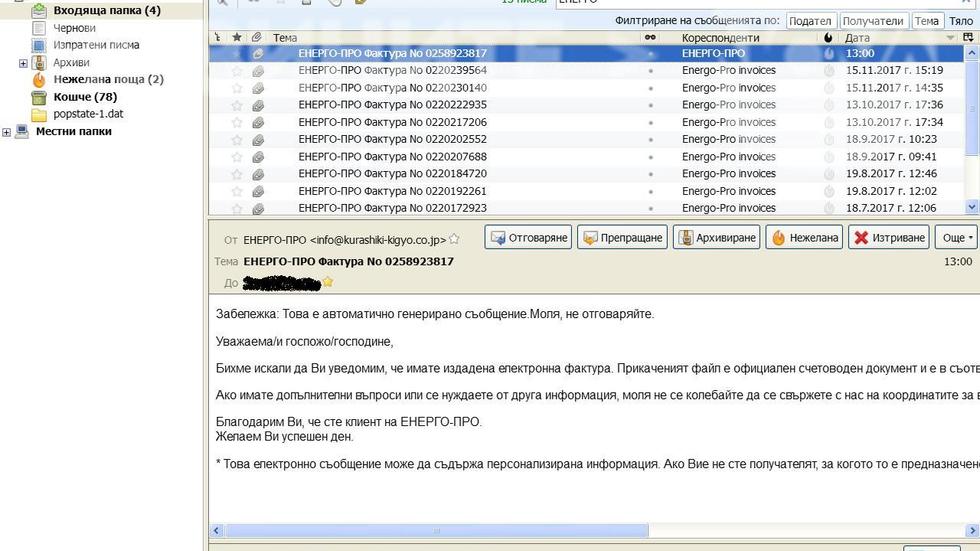Expand the Местни папки tree node
This screenshot has width=980, height=551.
[x=6, y=132]
